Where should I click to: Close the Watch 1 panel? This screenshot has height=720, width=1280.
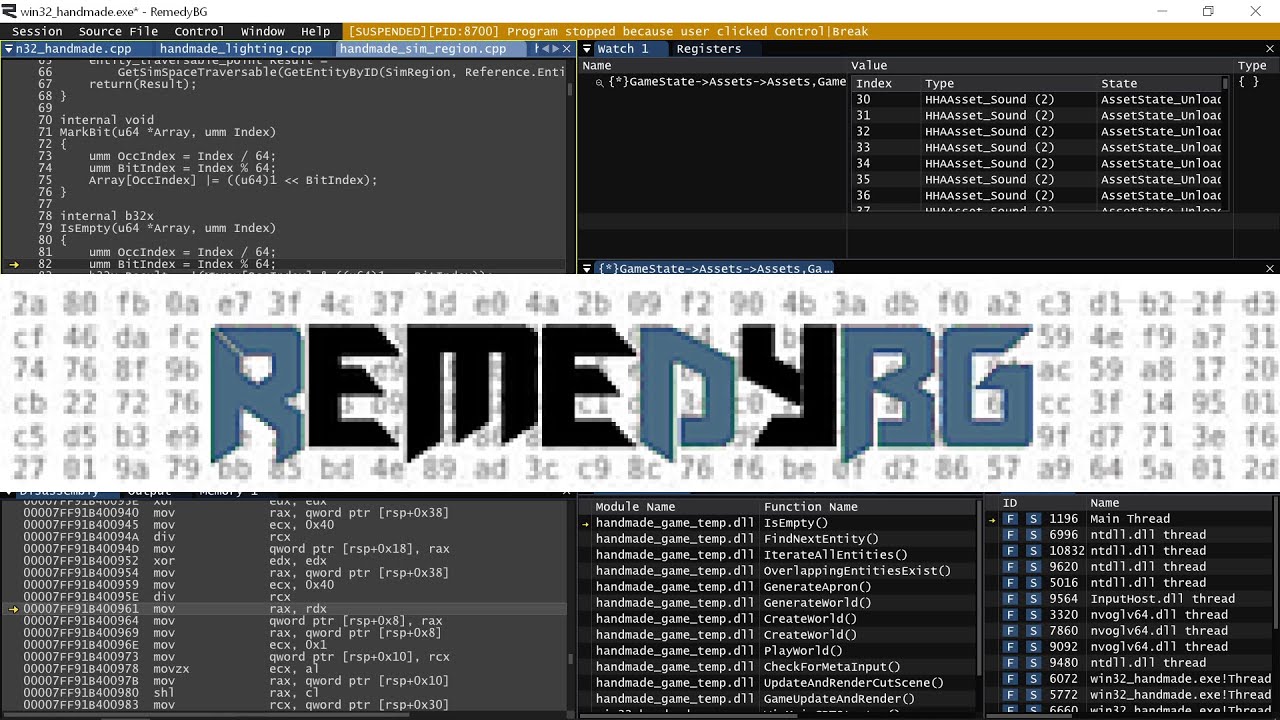(1271, 48)
